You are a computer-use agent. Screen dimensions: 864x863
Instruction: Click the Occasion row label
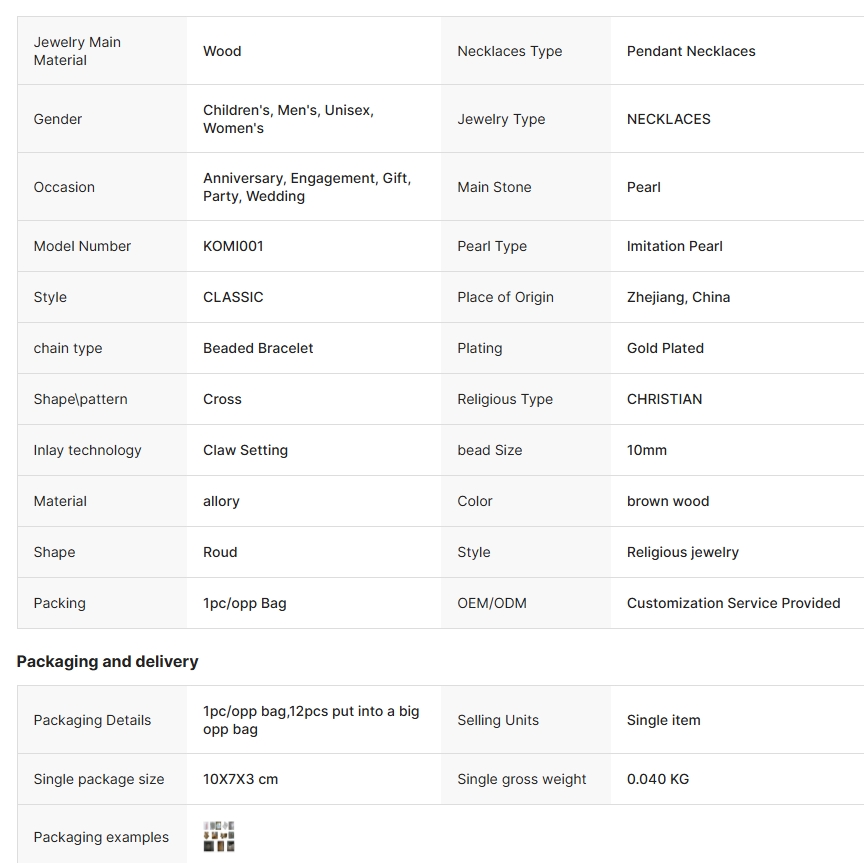coord(64,187)
